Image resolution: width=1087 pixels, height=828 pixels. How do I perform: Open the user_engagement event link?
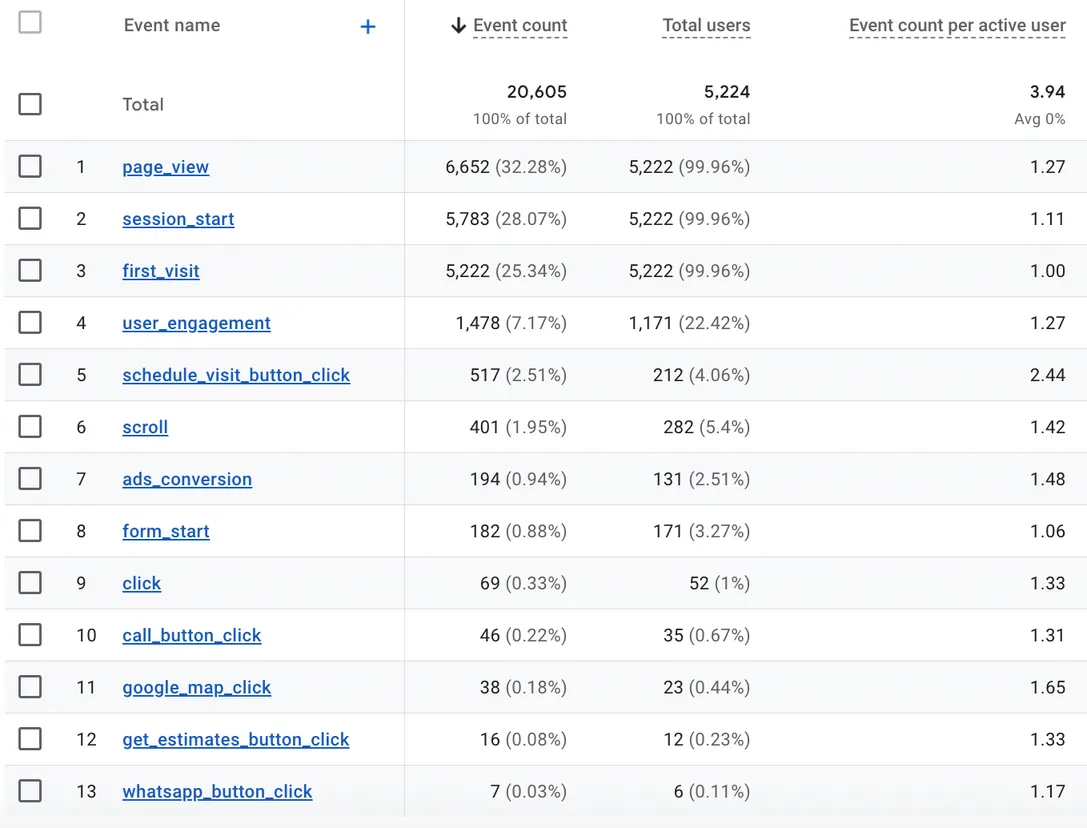click(x=196, y=323)
